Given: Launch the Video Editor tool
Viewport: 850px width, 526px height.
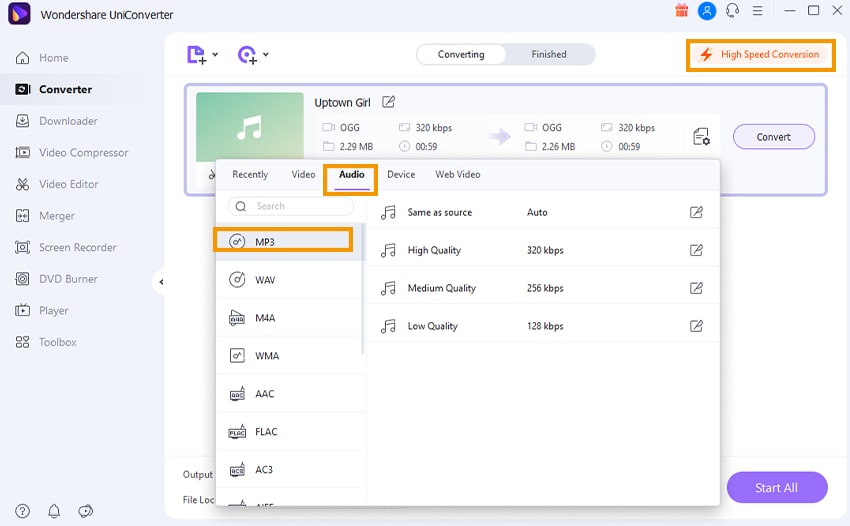Looking at the screenshot, I should (57, 184).
